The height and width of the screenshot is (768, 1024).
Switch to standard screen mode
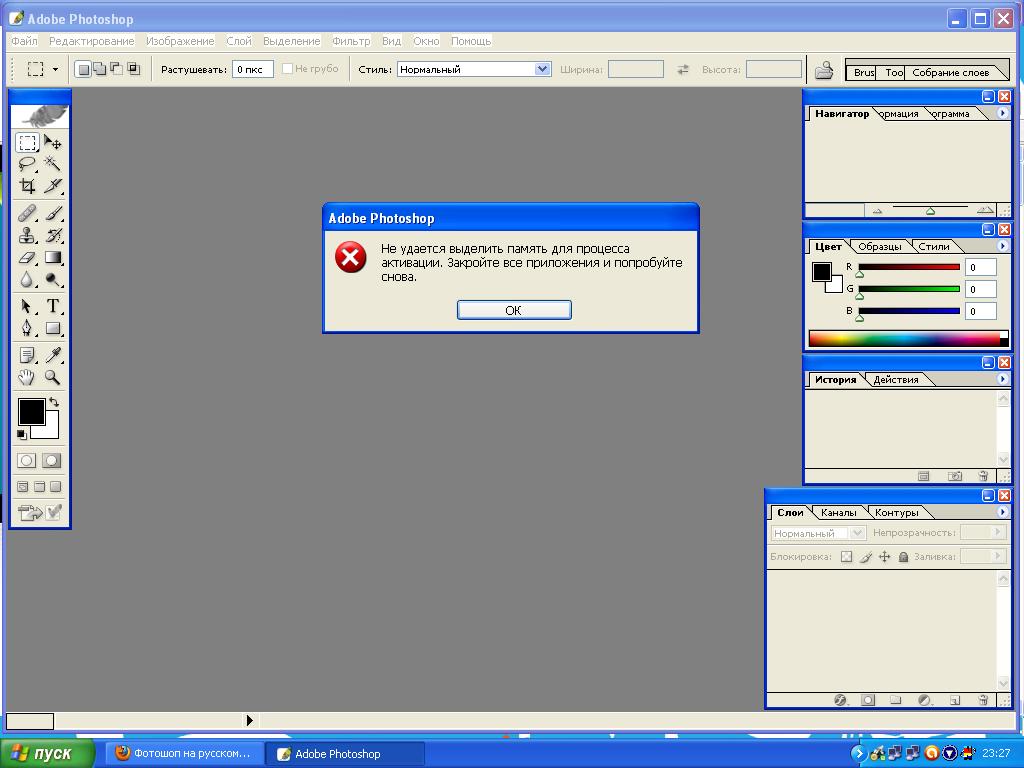23,487
